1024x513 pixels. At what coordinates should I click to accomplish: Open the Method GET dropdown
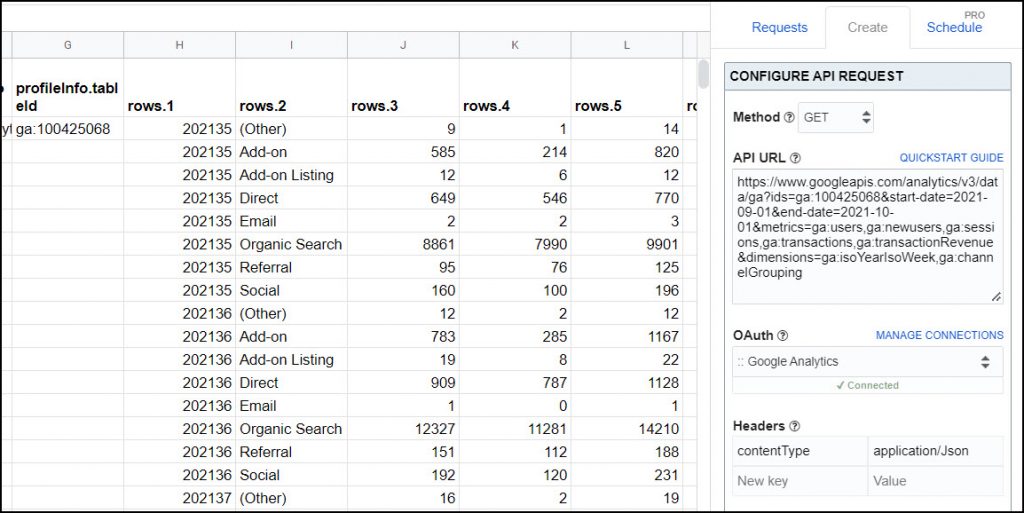coord(836,117)
